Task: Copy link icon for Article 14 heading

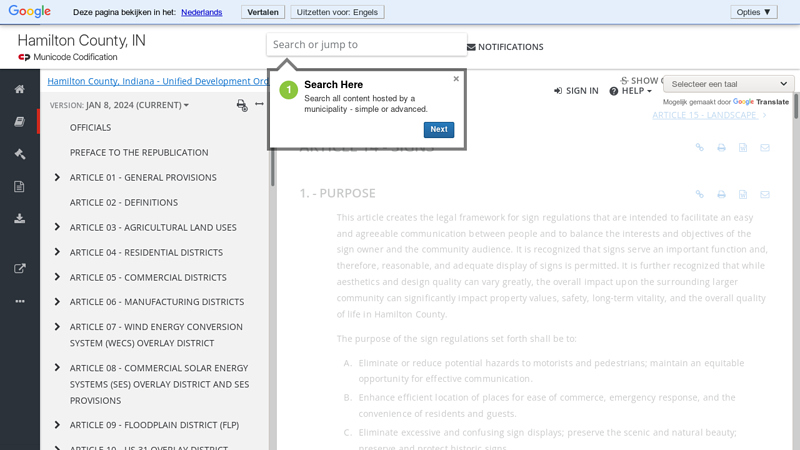Action: click(x=699, y=147)
